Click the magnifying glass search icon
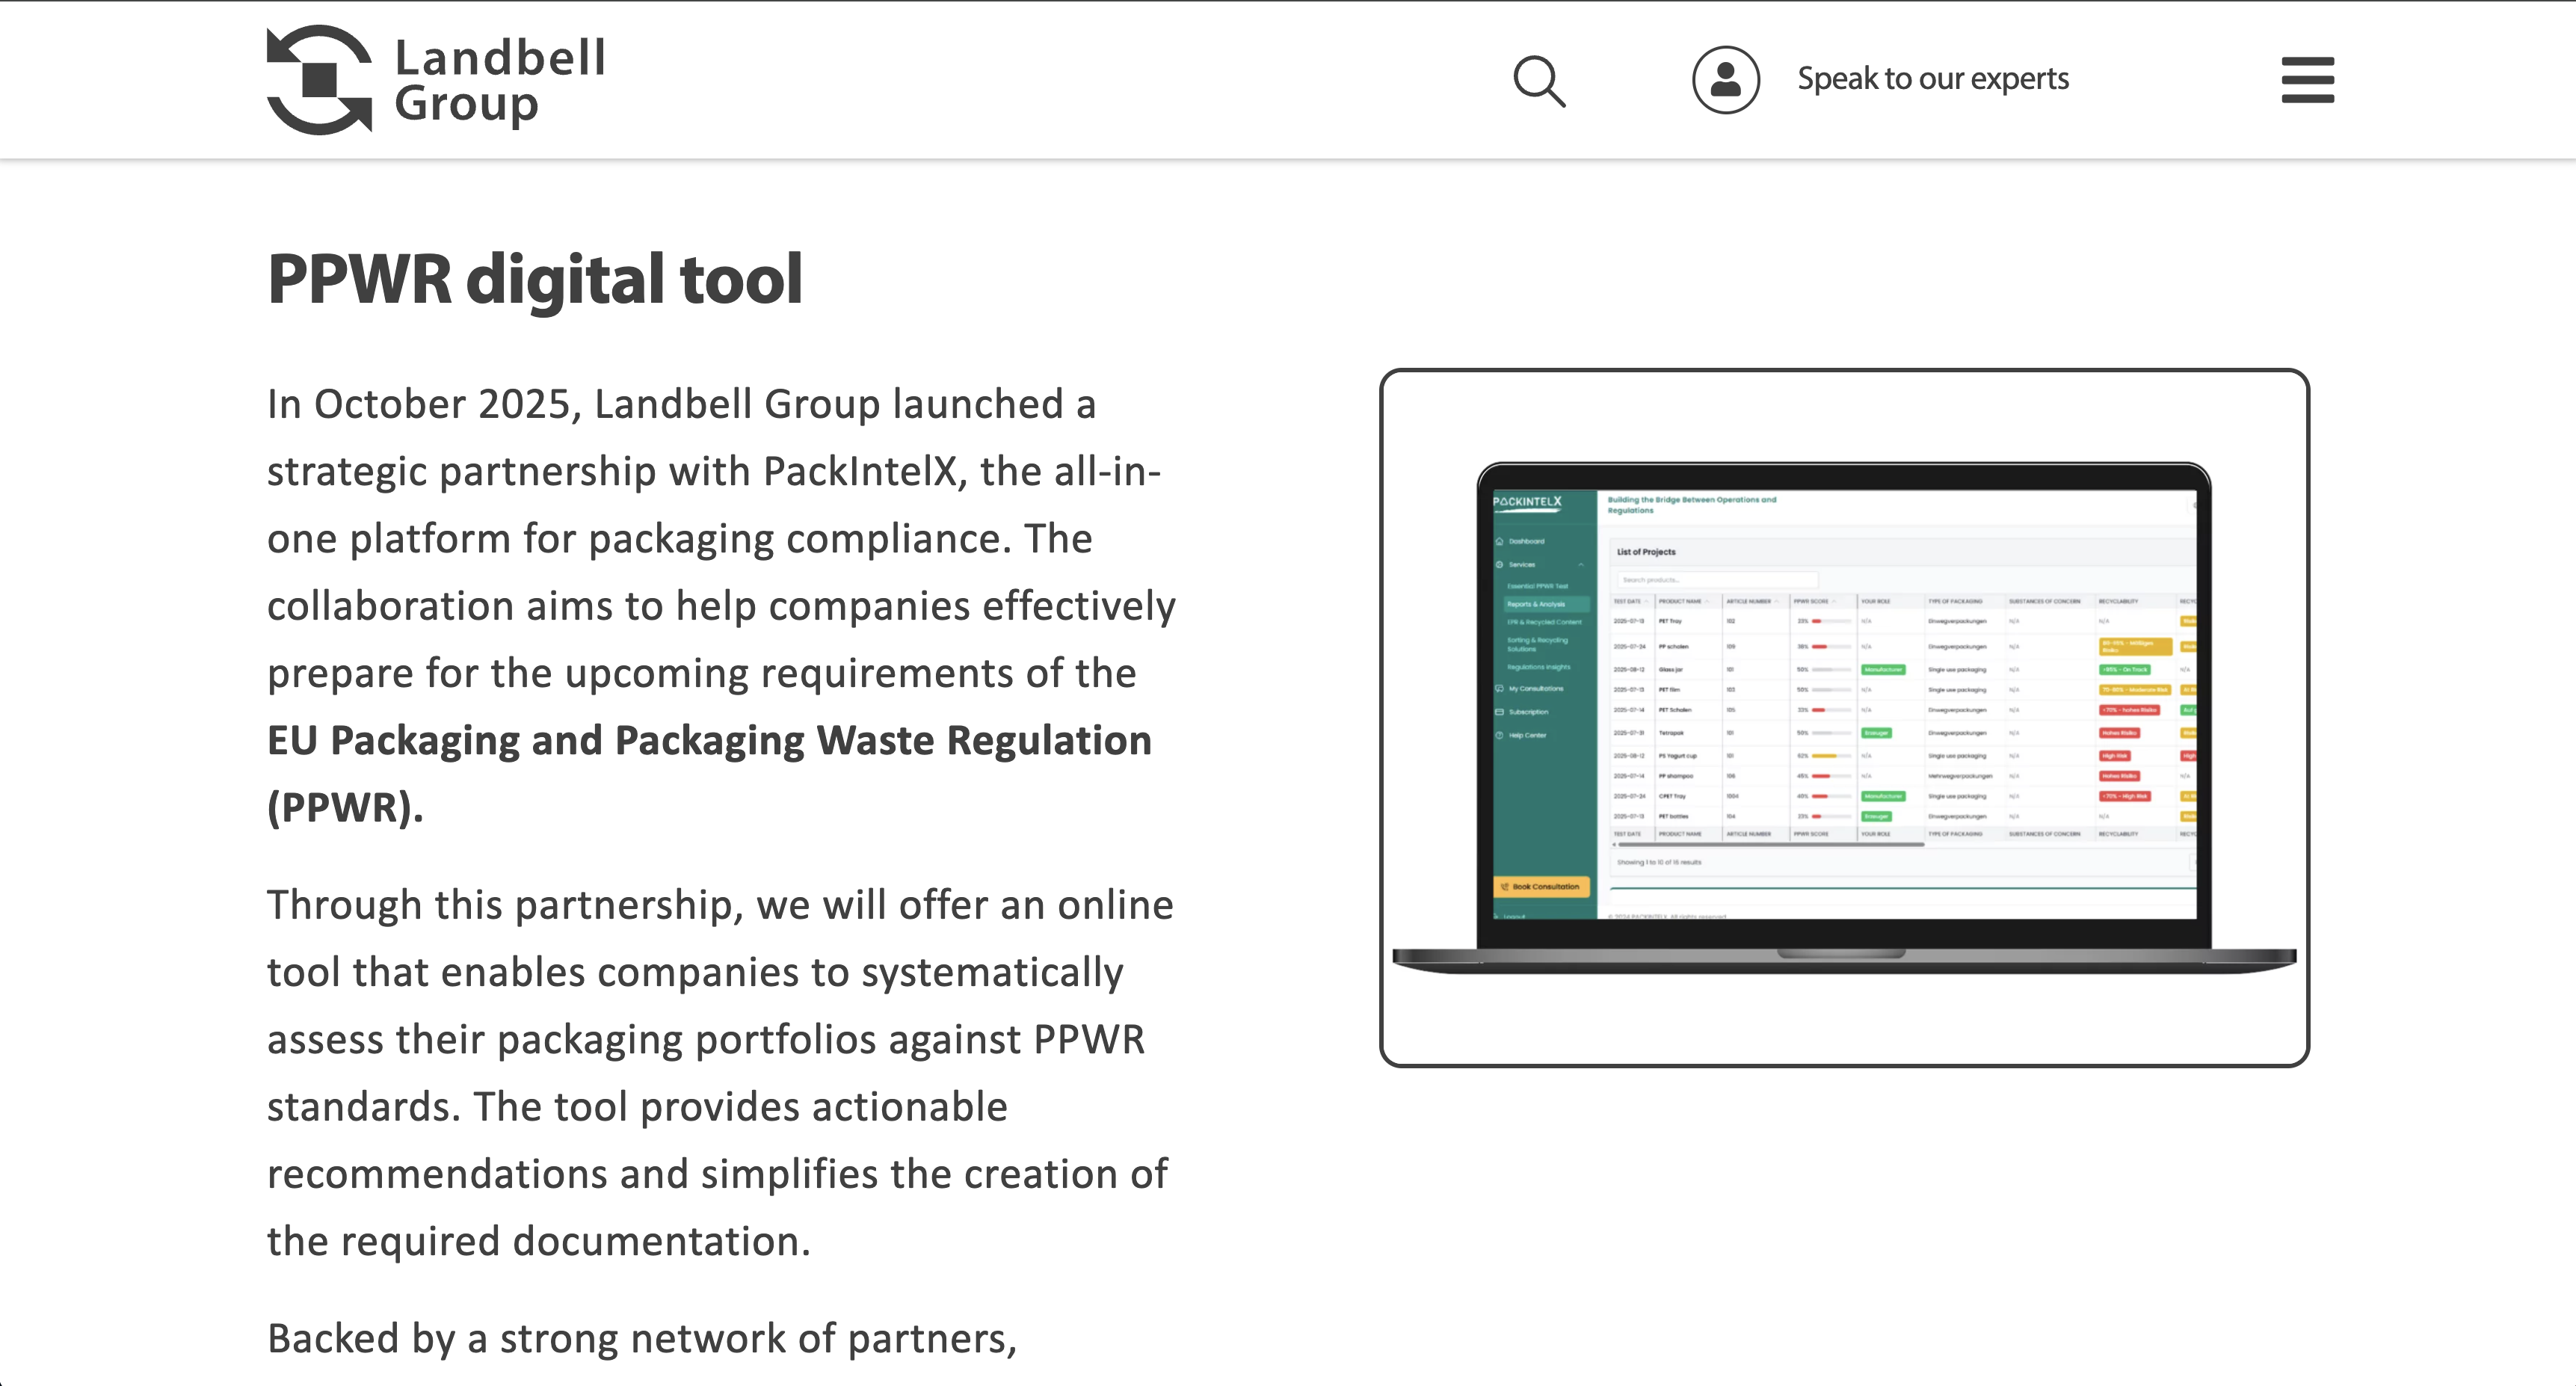Viewport: 2576px width, 1386px height. (x=1539, y=80)
